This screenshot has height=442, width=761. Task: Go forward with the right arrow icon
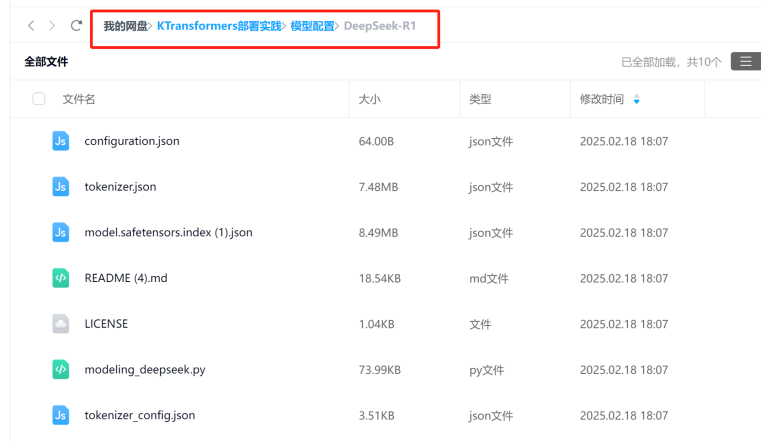point(52,26)
